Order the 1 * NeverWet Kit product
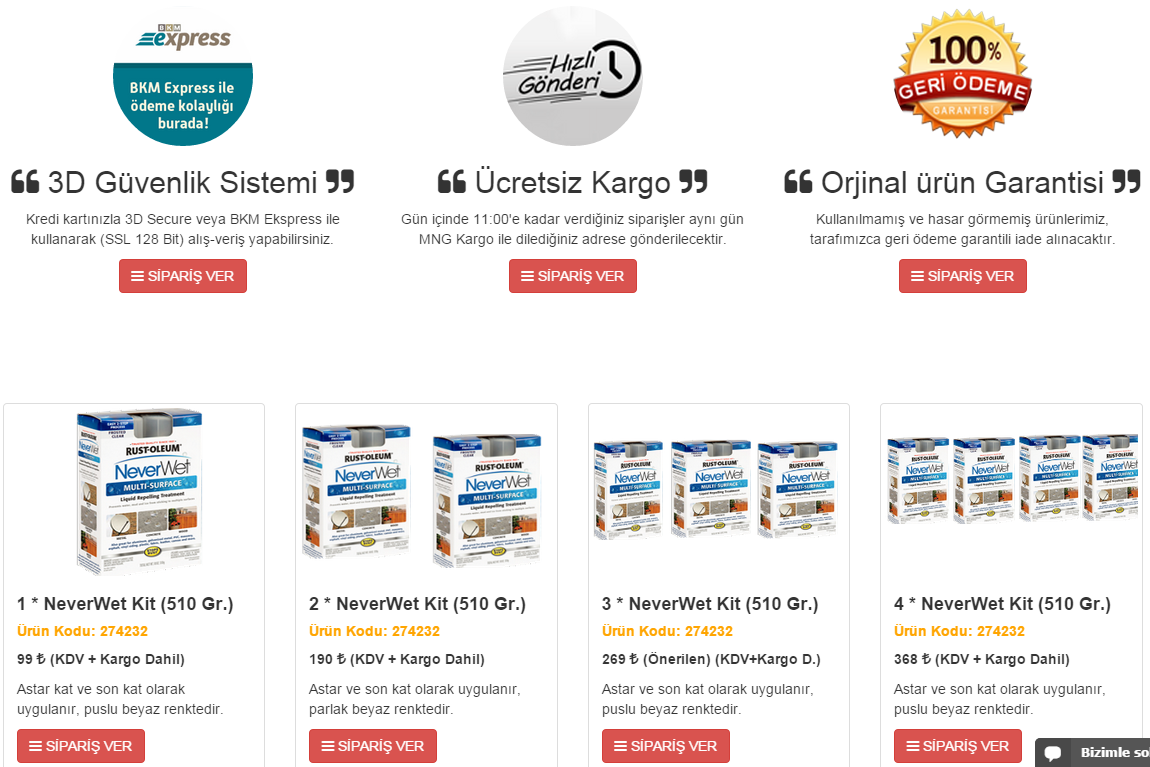The width and height of the screenshot is (1150, 767). click(x=81, y=746)
